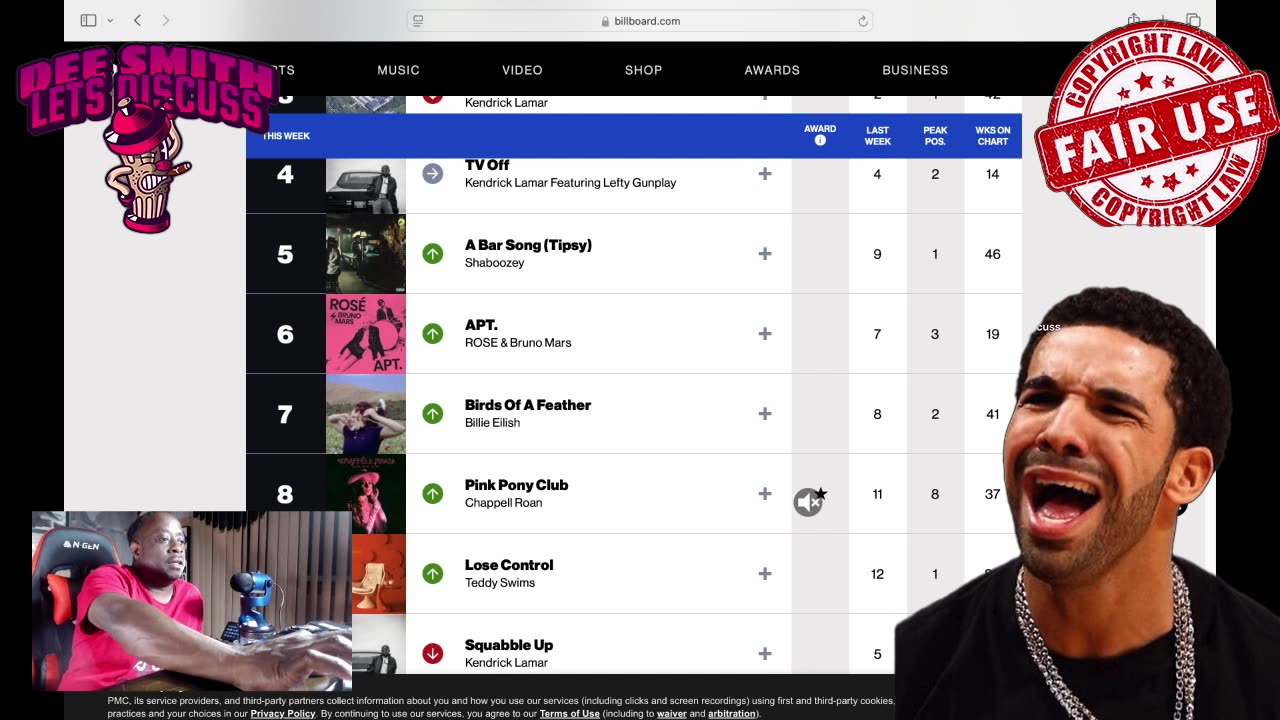The width and height of the screenshot is (1280, 720).
Task: Click the TV Off steady-position arrow icon
Action: coord(432,174)
